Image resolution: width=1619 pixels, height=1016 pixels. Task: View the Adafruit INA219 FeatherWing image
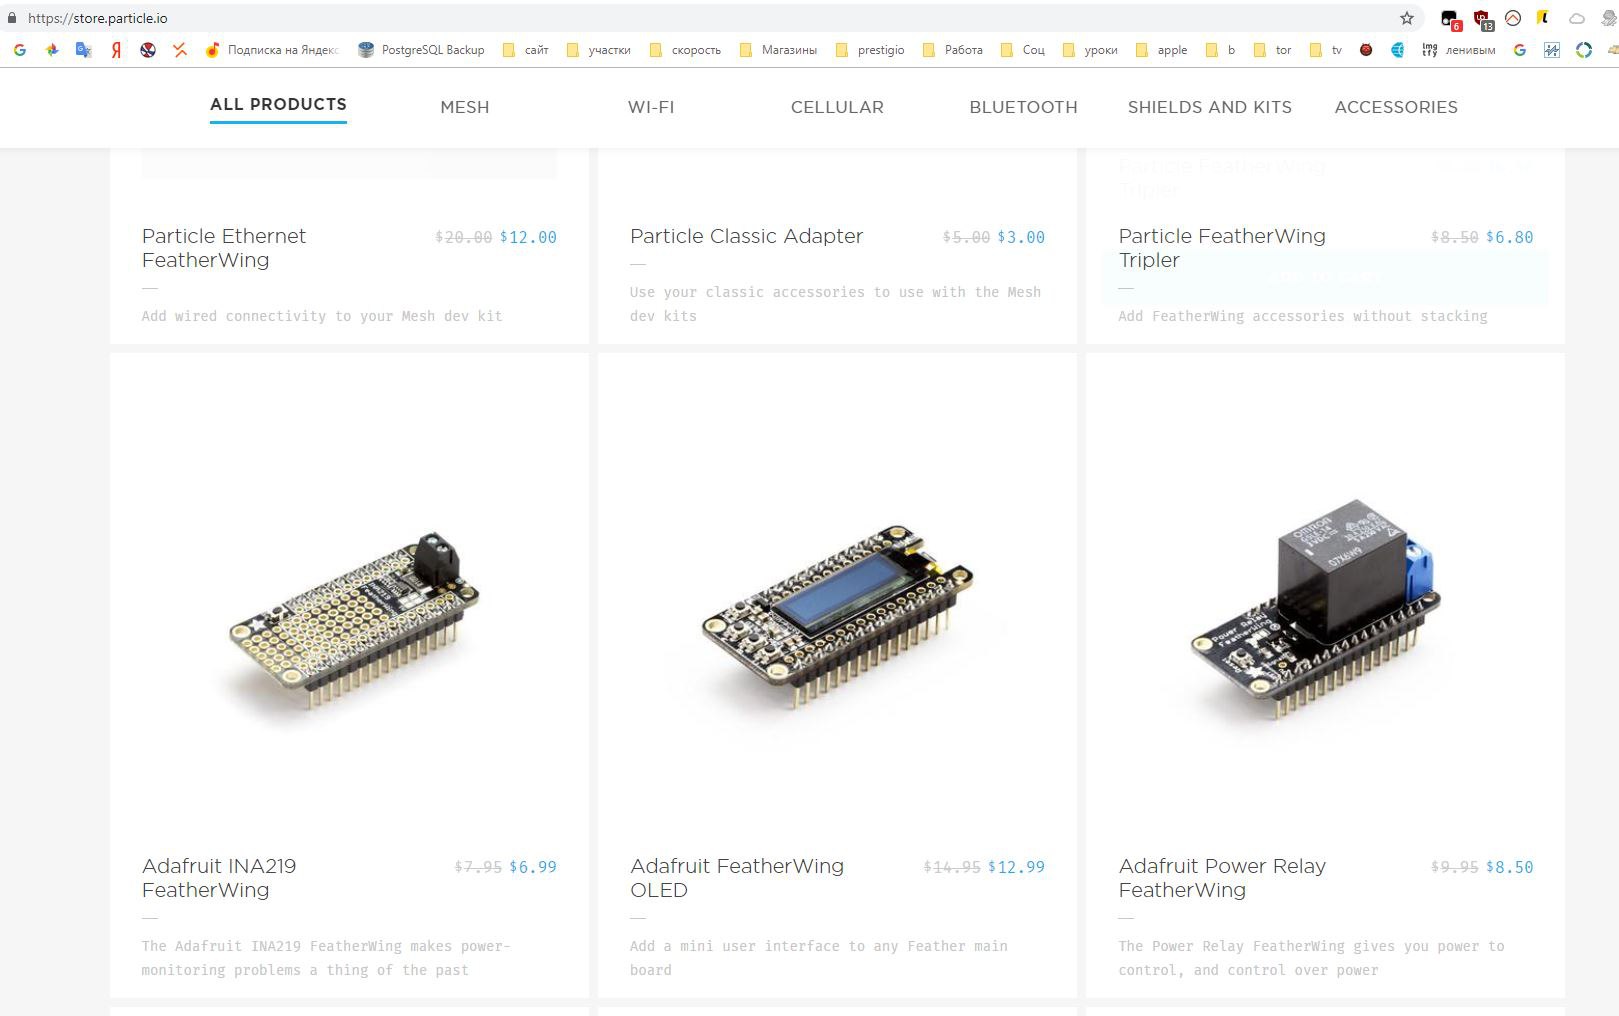click(349, 620)
